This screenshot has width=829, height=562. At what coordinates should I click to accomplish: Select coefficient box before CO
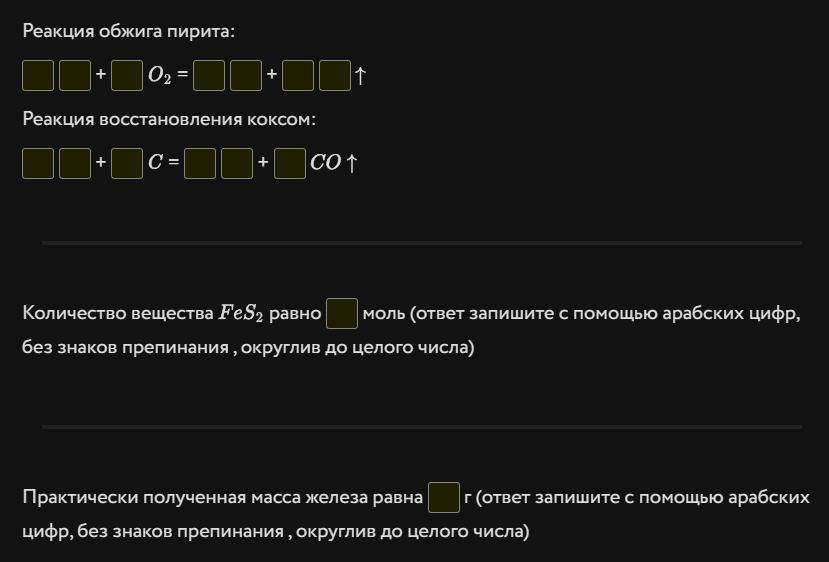coord(290,162)
